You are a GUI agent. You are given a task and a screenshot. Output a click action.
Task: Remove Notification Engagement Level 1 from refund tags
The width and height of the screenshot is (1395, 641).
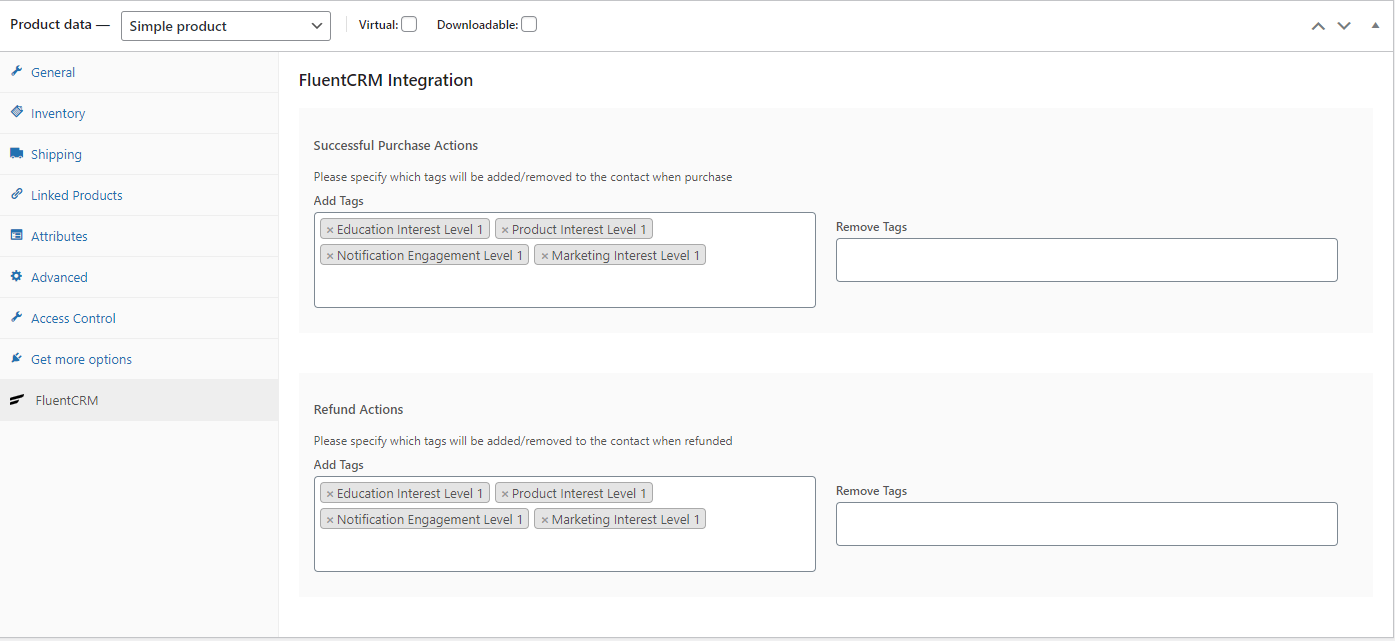pyautogui.click(x=330, y=520)
